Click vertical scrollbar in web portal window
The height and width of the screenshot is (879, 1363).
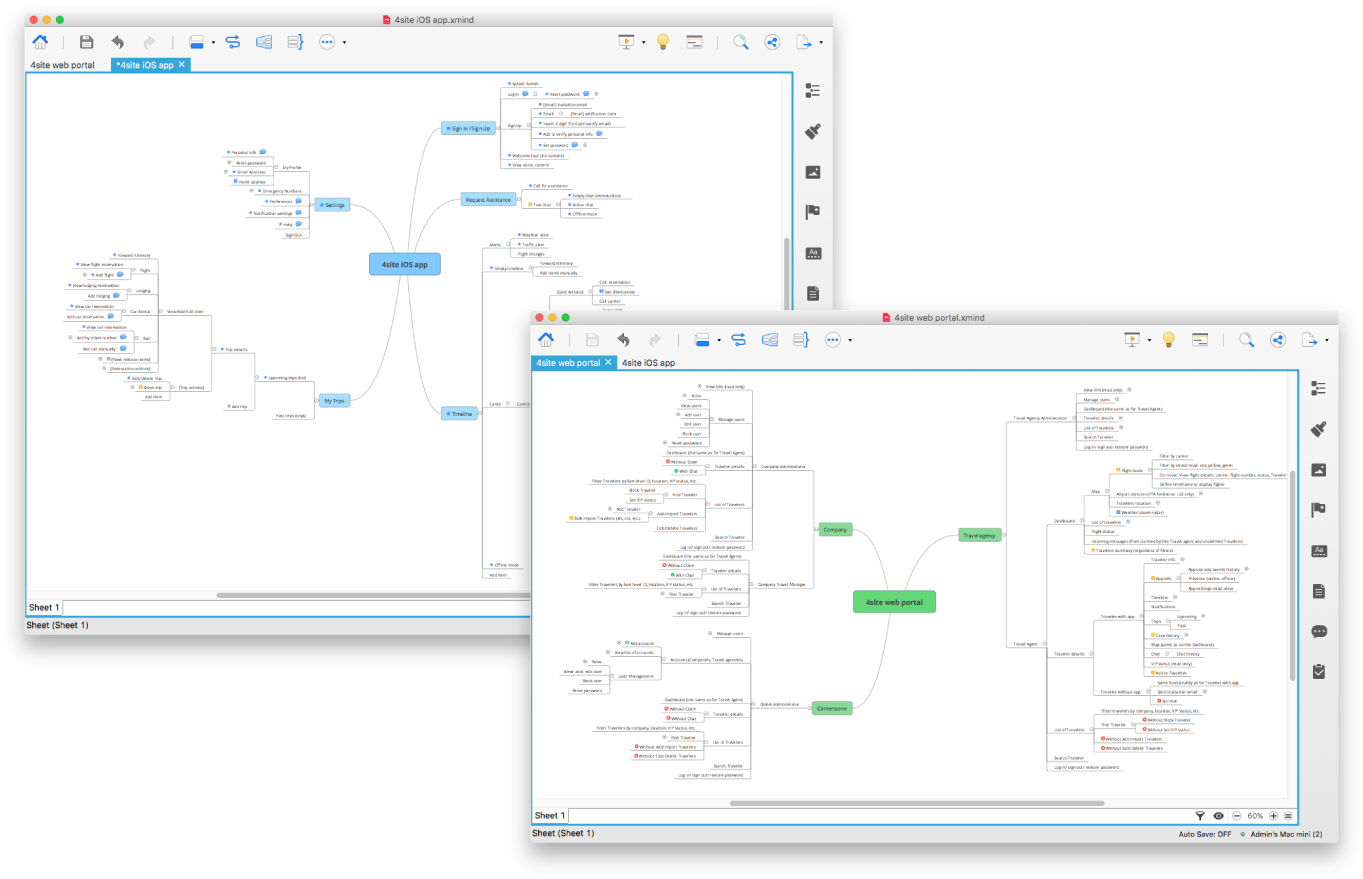(x=1292, y=575)
